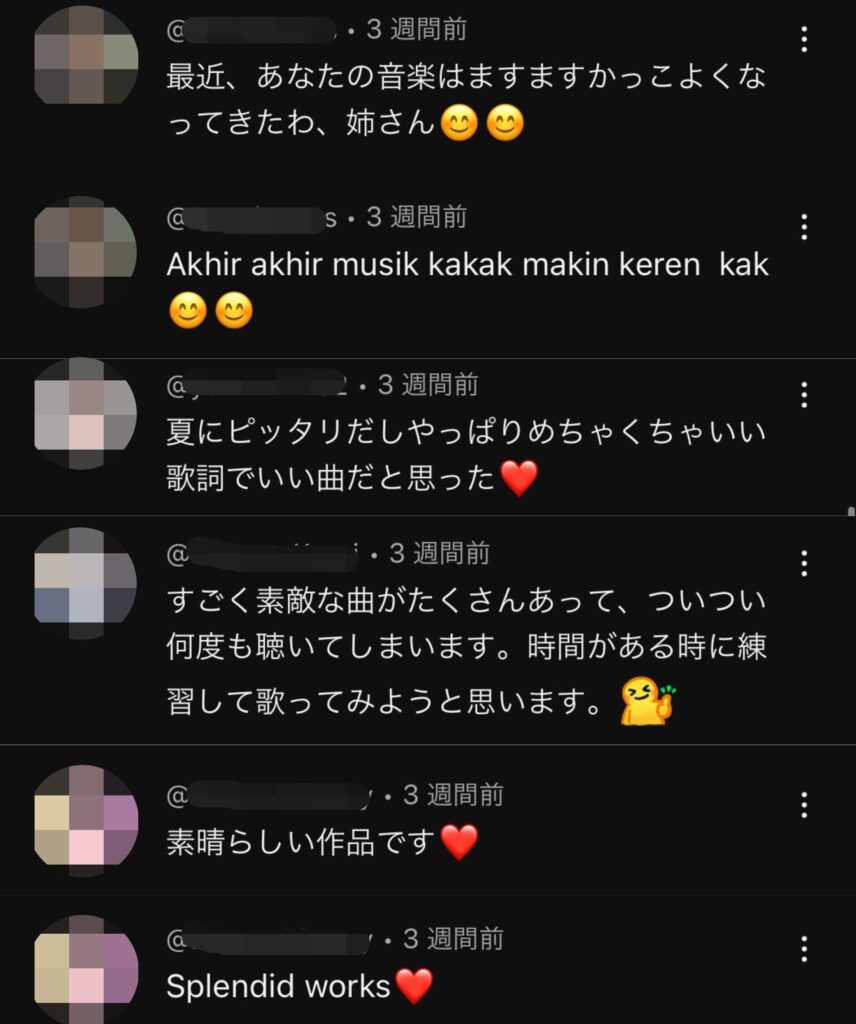Tap avatar of すごく素敵な曲 commenter

tap(86, 583)
